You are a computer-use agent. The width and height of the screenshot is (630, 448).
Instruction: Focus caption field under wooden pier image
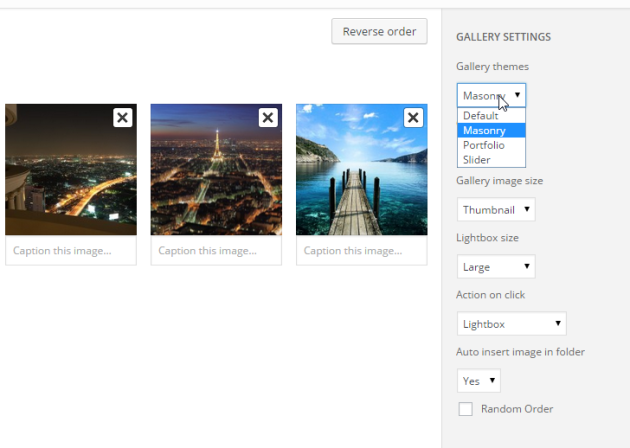click(x=362, y=250)
